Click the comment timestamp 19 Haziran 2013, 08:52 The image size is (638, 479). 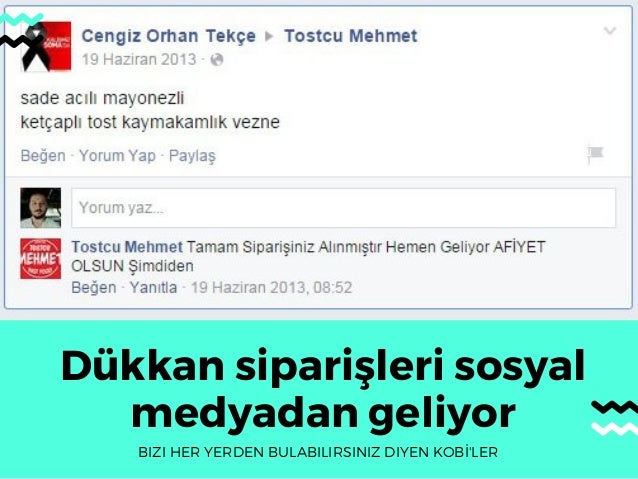coord(272,288)
